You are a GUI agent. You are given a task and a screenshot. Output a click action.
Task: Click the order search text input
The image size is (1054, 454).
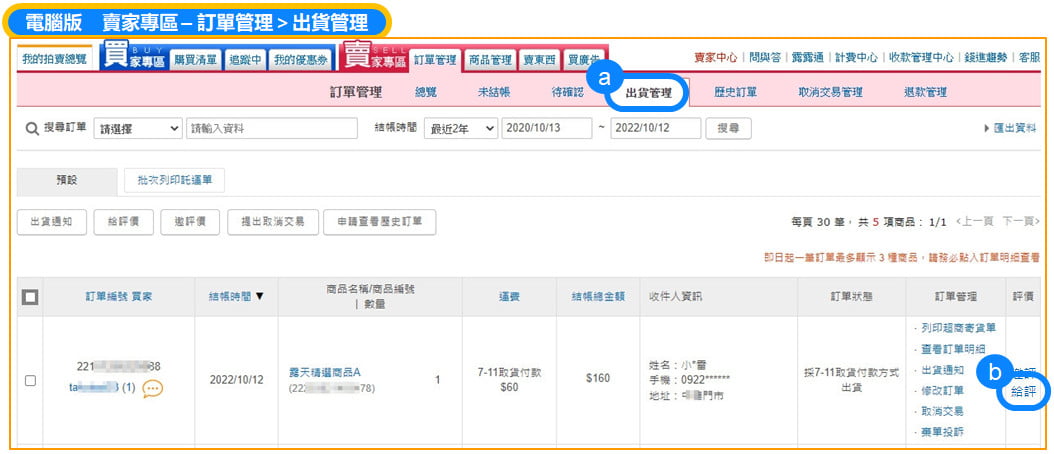point(271,129)
